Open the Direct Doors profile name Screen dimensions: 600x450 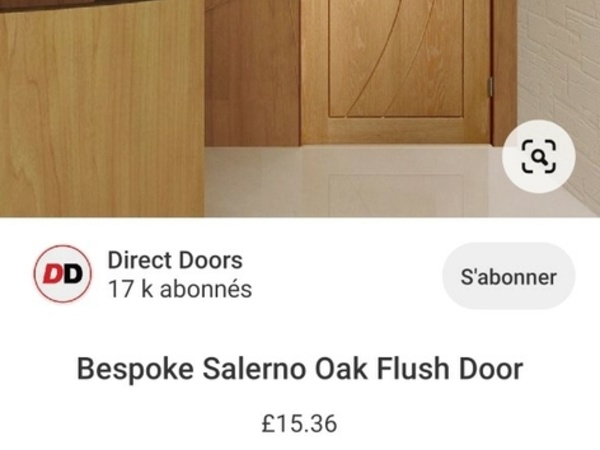(175, 260)
